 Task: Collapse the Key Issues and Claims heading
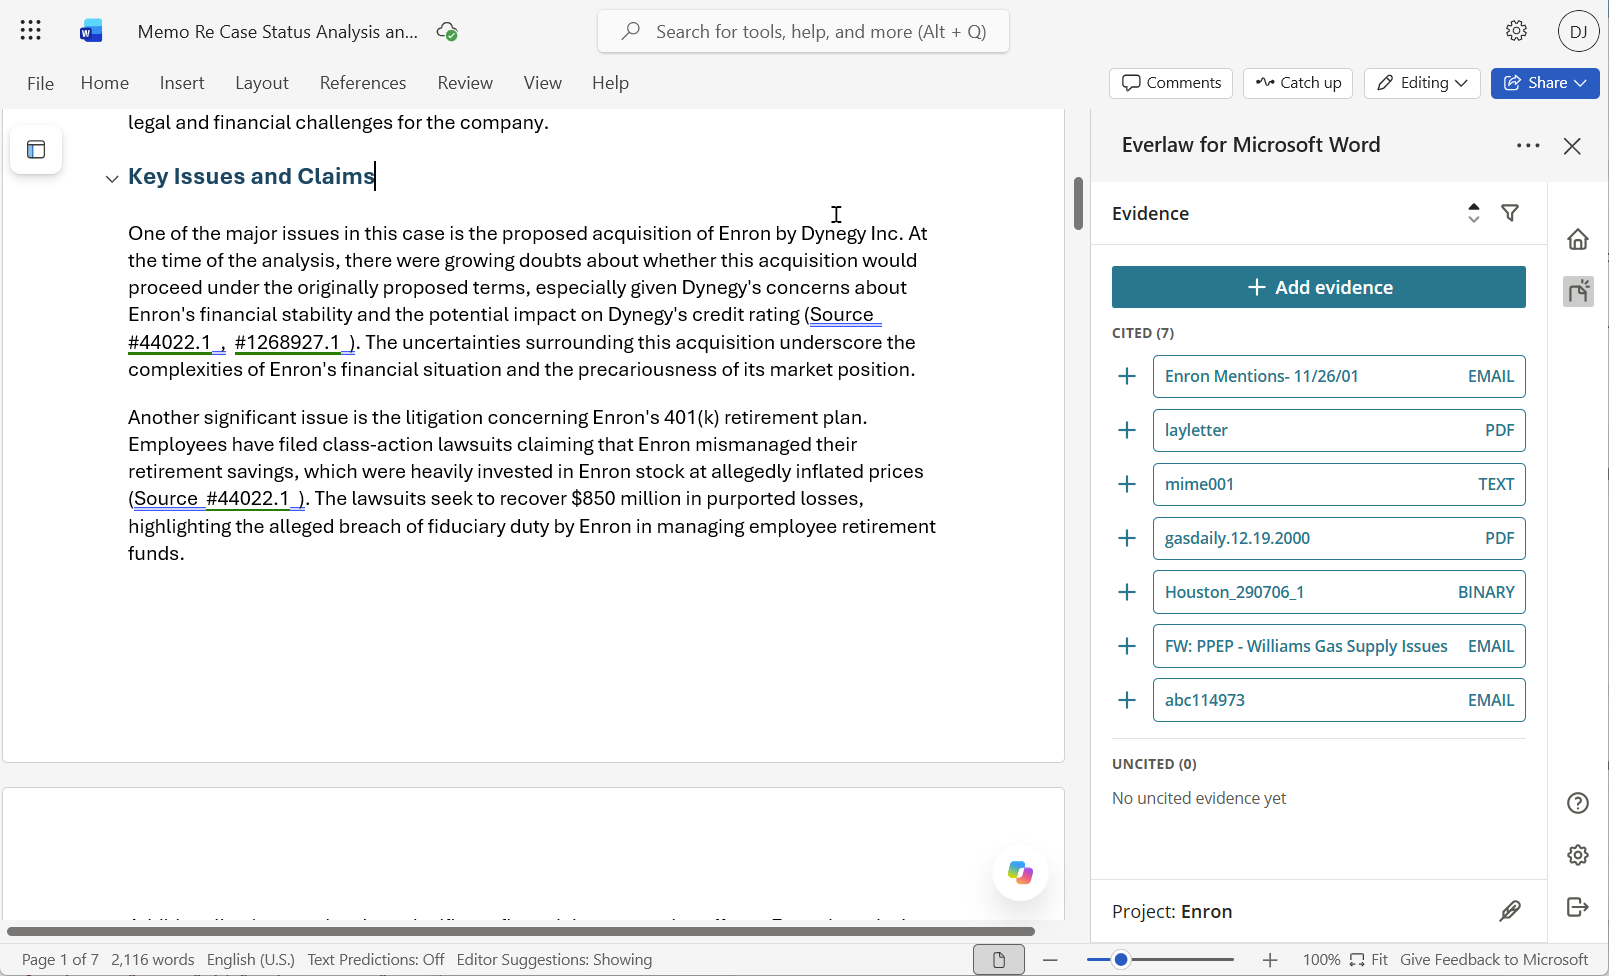112,179
